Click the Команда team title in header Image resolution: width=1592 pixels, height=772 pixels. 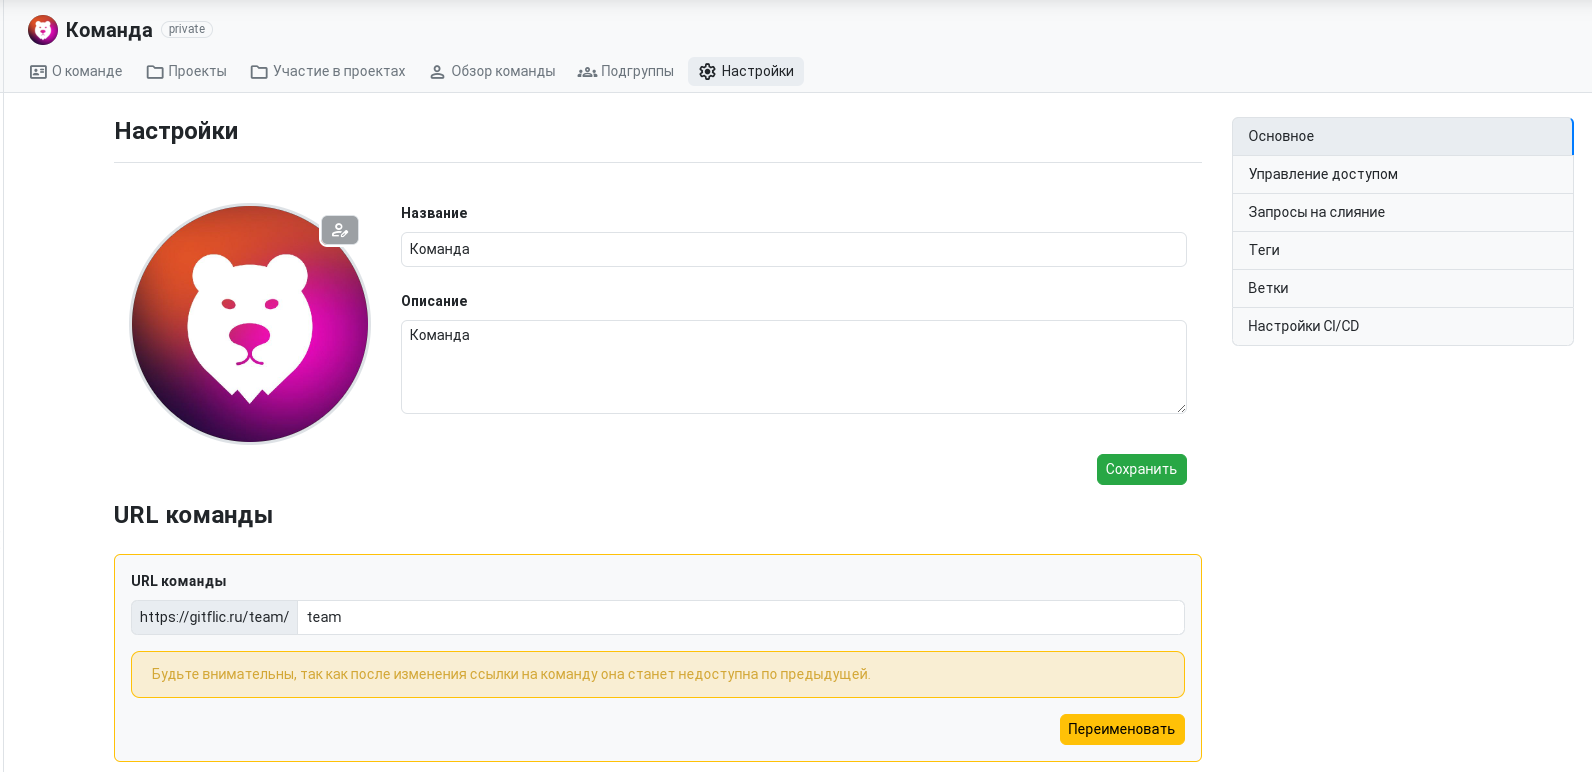tap(109, 30)
